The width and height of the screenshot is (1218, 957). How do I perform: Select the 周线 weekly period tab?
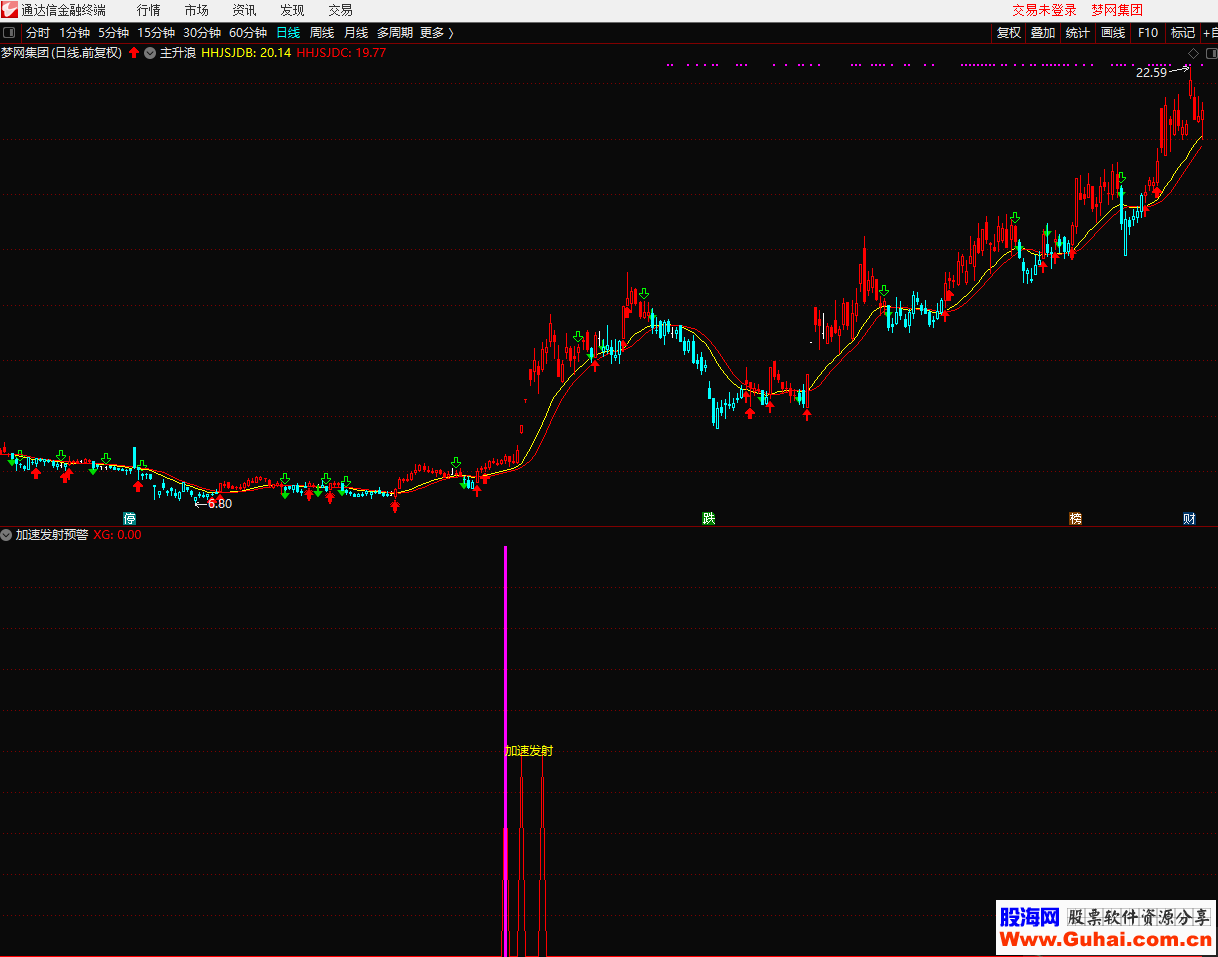[322, 33]
